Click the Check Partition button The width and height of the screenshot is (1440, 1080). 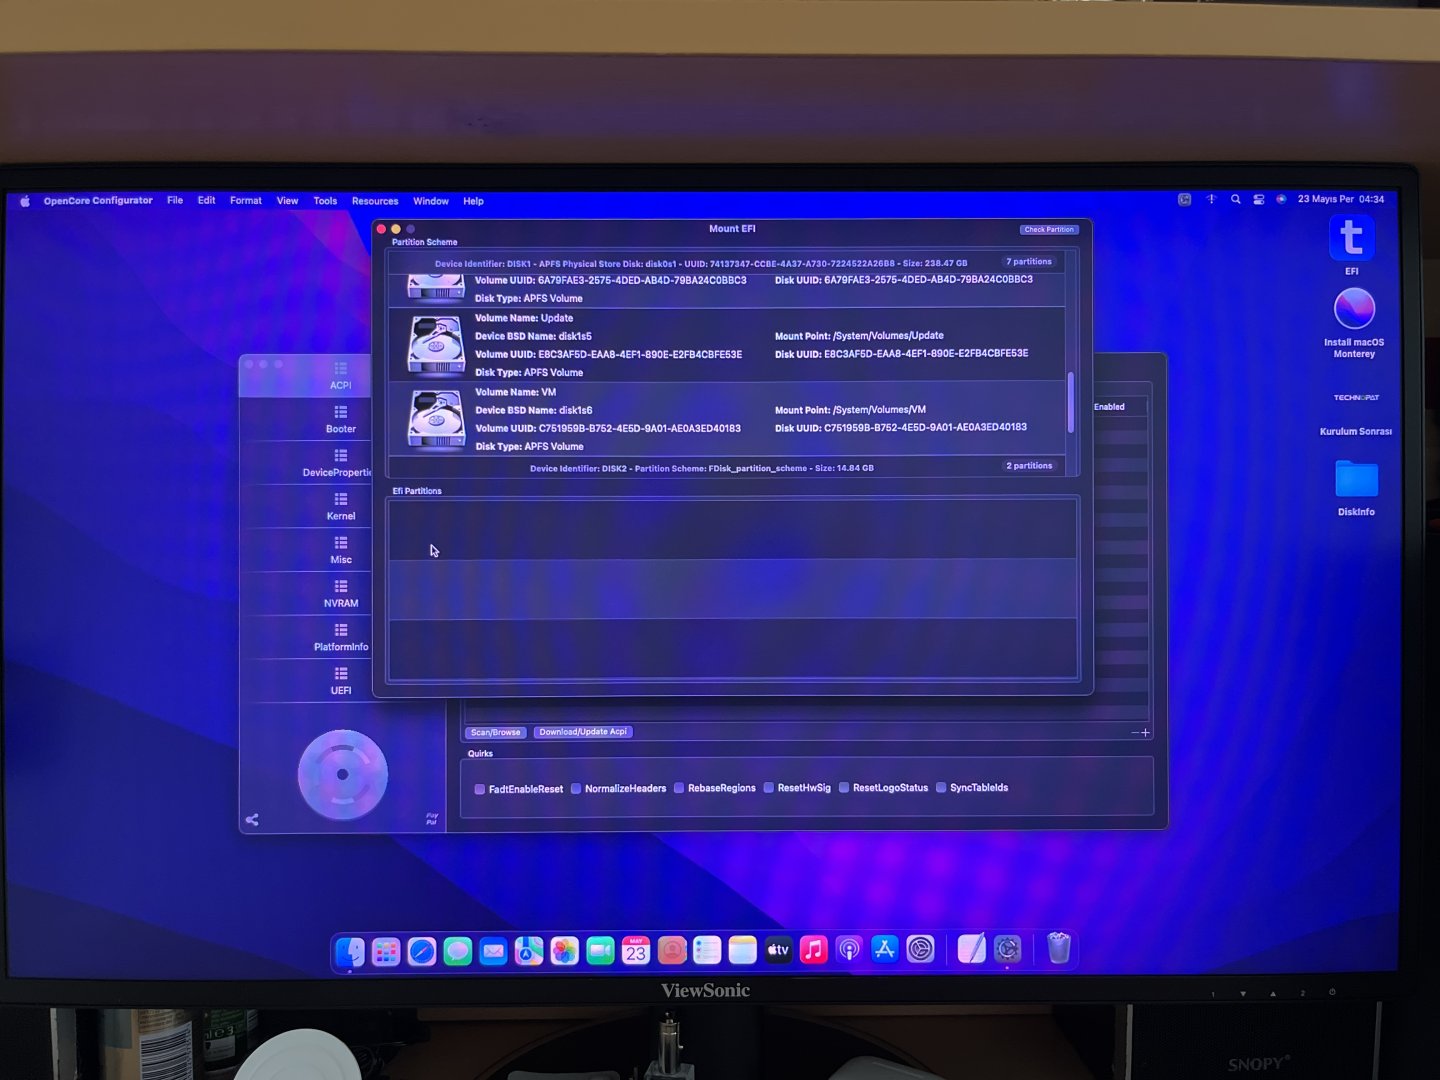coord(1048,229)
